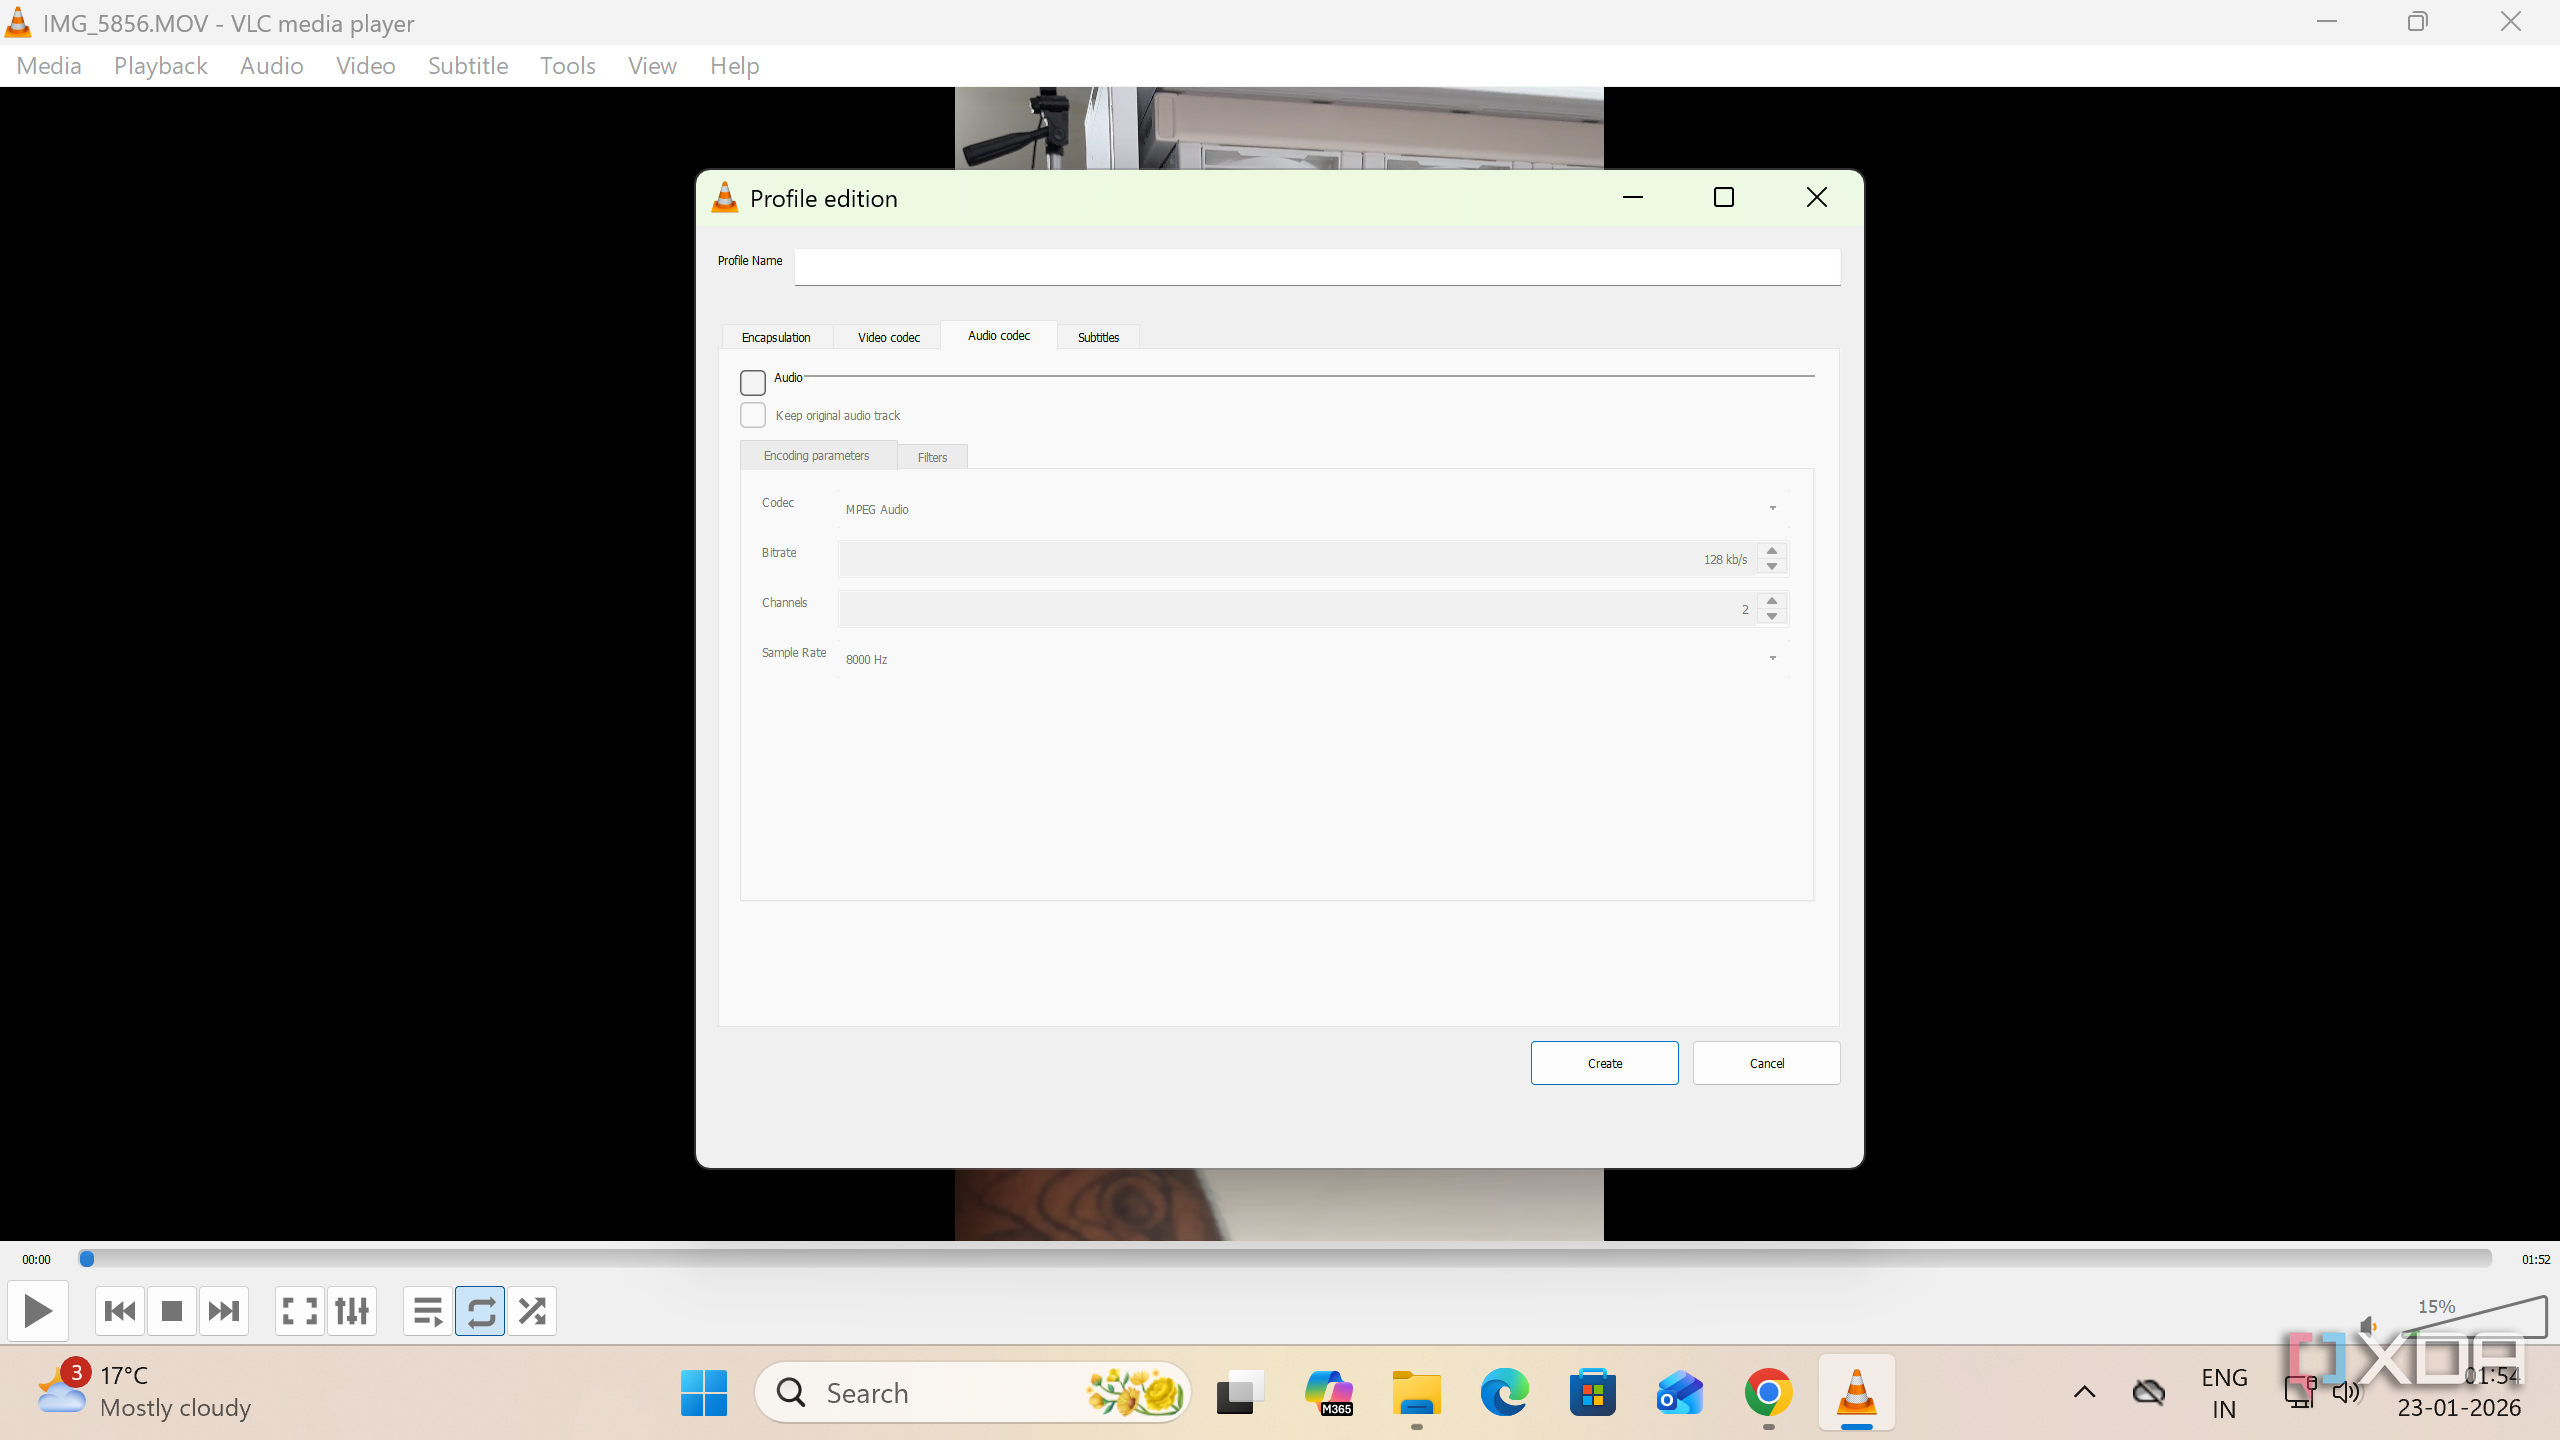Show hidden system tray icons chevron
The image size is (2560, 1440).
click(x=2085, y=1392)
